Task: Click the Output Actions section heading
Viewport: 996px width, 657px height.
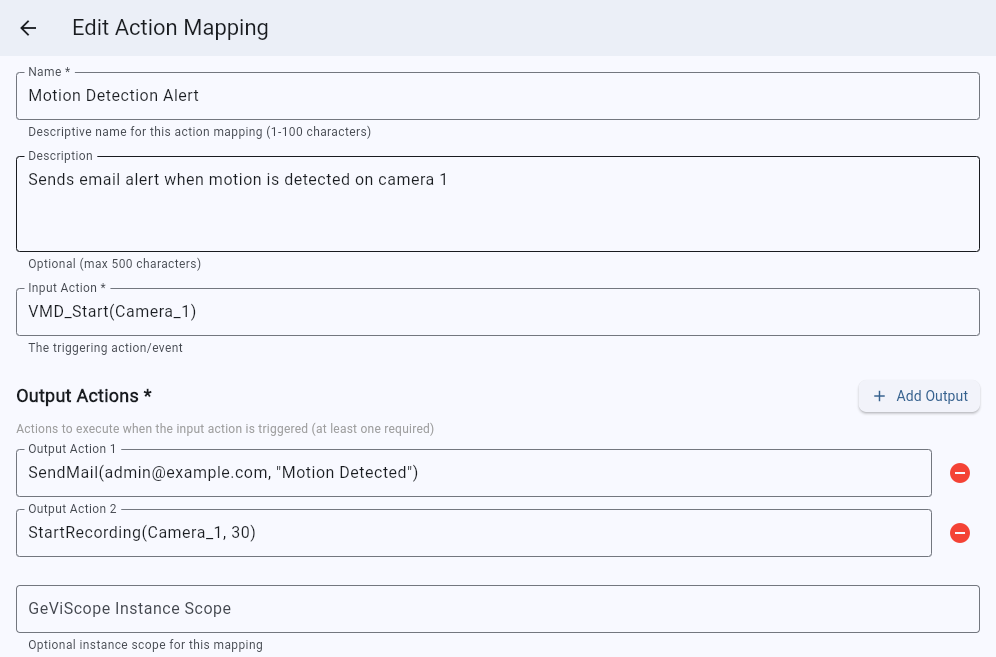Action: (84, 396)
